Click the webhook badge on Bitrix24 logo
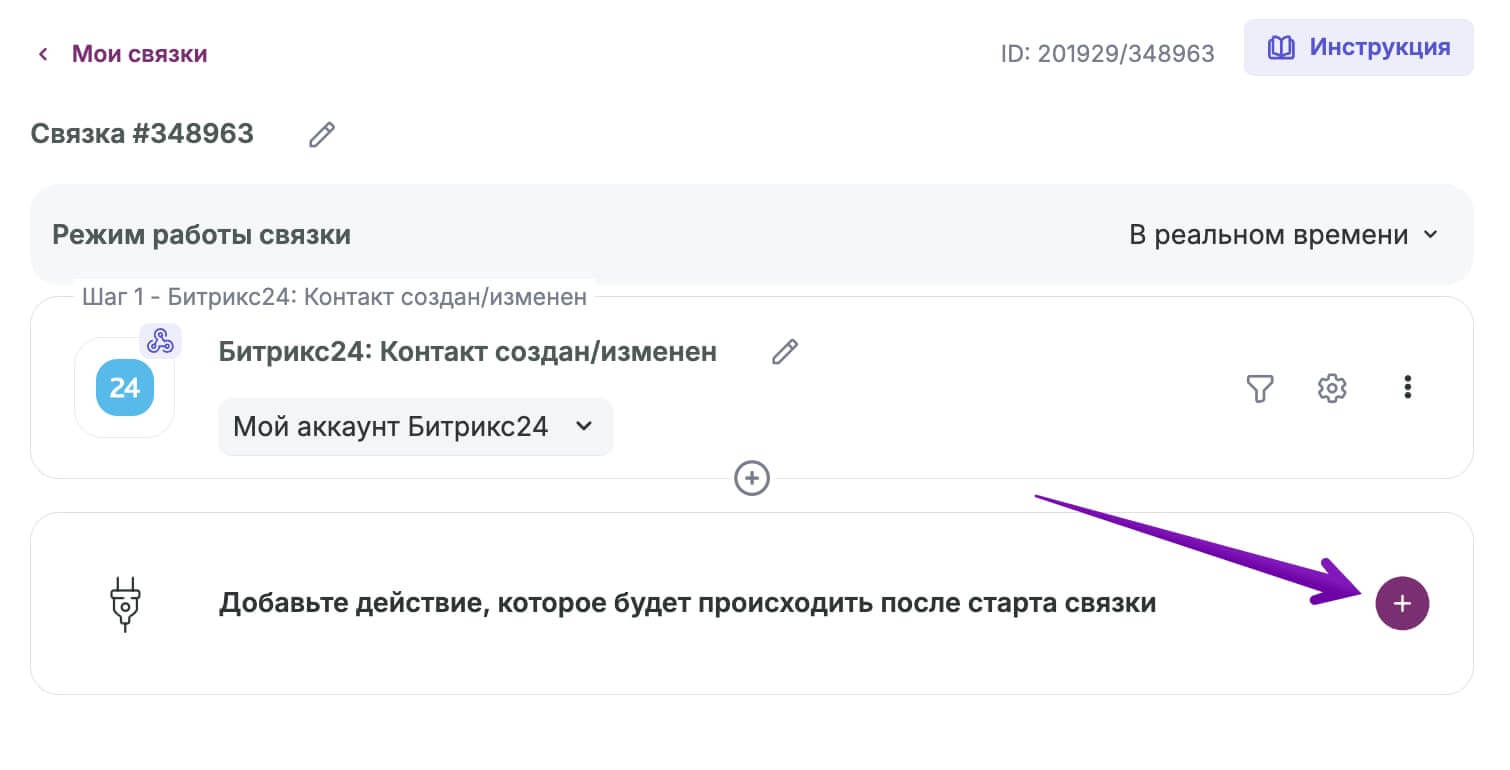This screenshot has height=770, width=1510. (160, 341)
